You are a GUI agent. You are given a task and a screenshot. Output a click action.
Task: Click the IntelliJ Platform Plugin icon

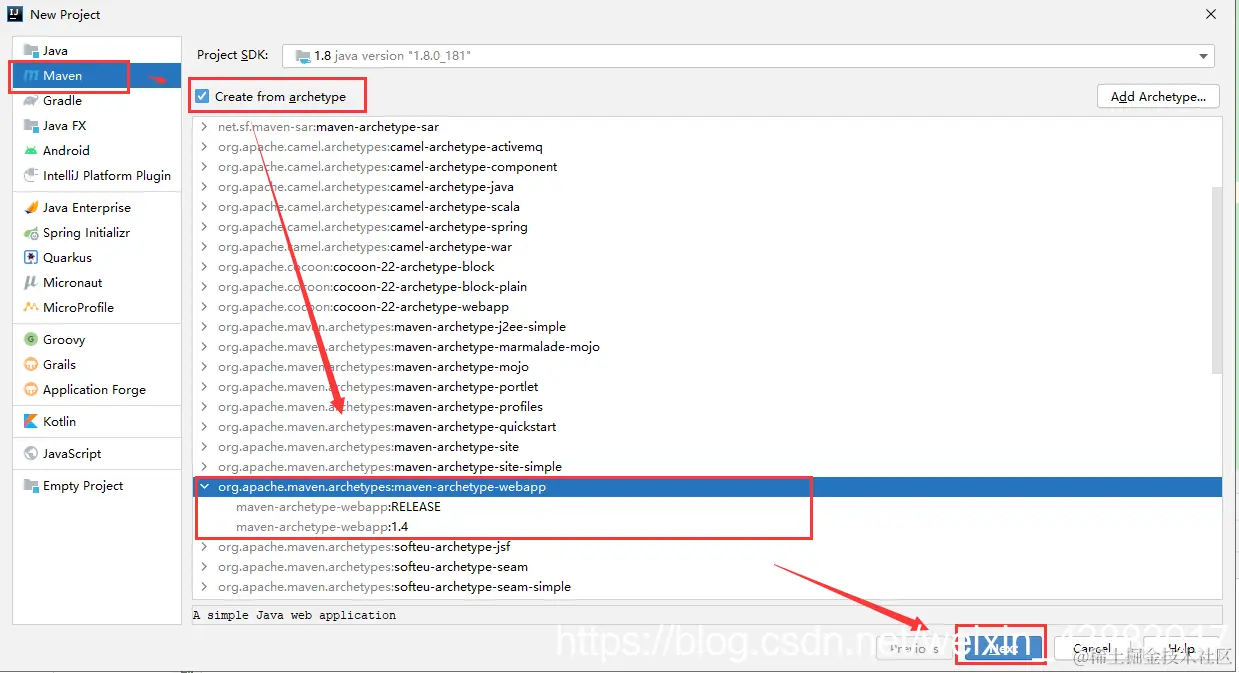(x=31, y=176)
